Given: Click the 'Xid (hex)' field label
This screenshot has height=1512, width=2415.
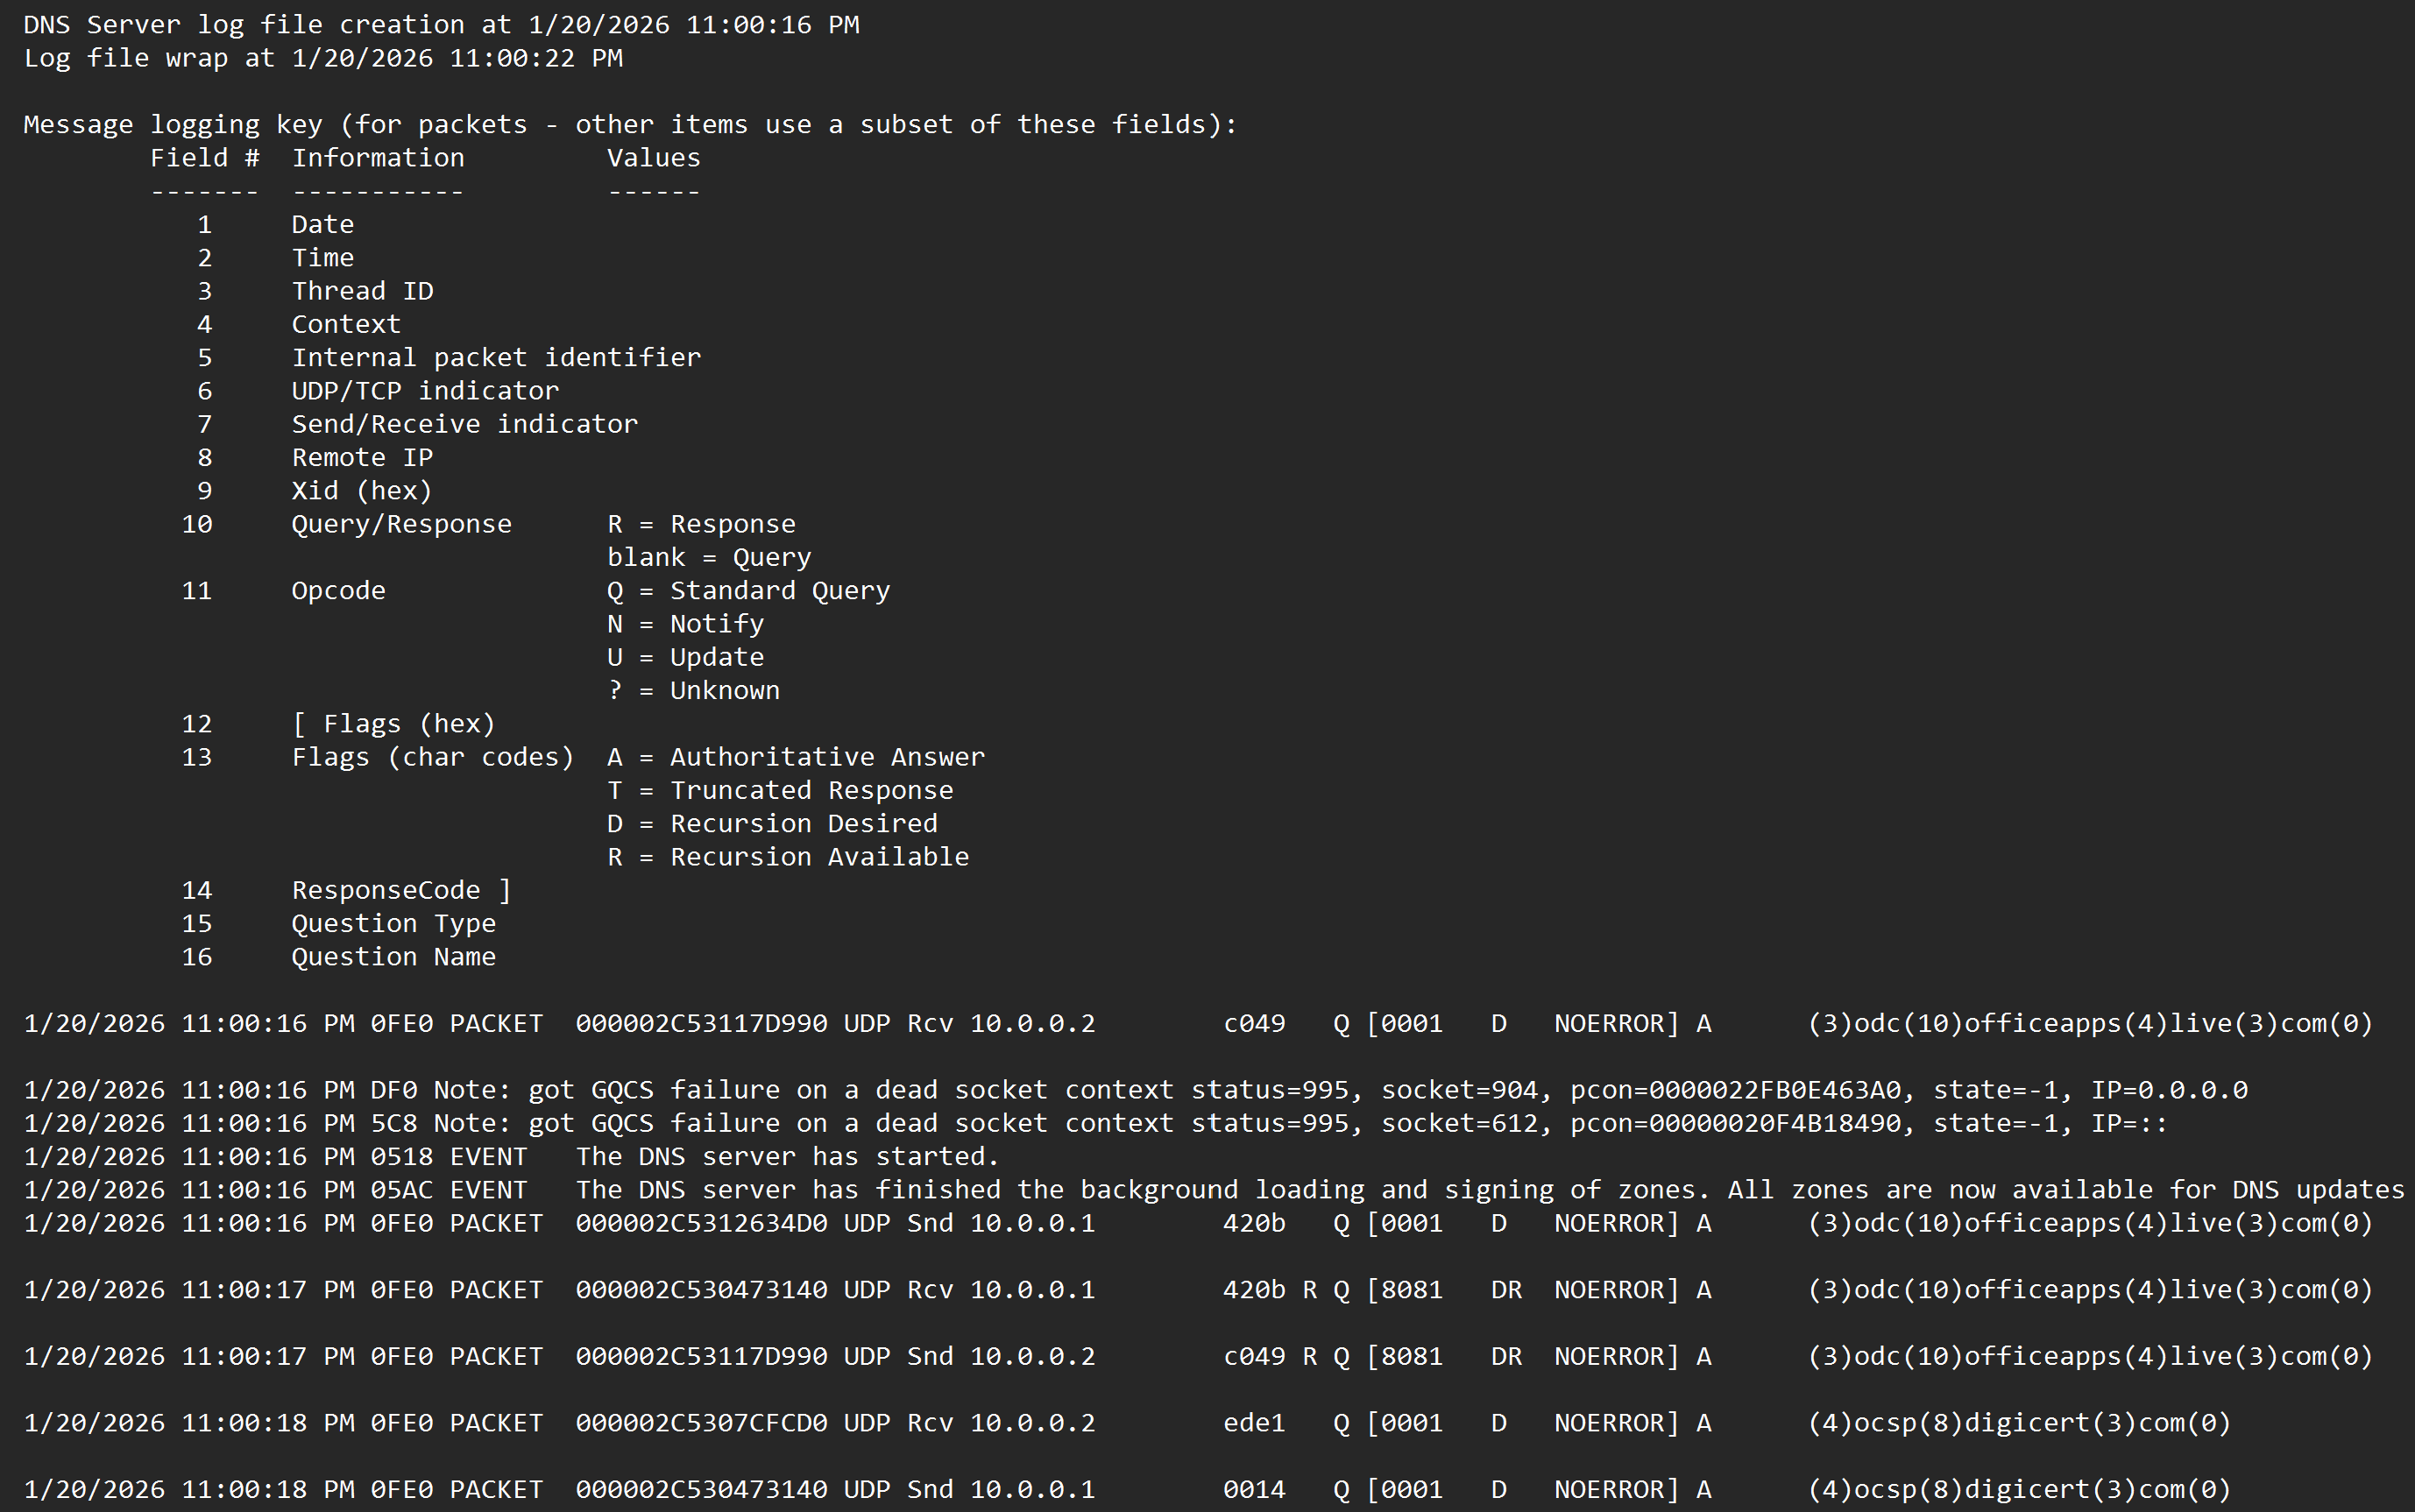Looking at the screenshot, I should click(360, 490).
